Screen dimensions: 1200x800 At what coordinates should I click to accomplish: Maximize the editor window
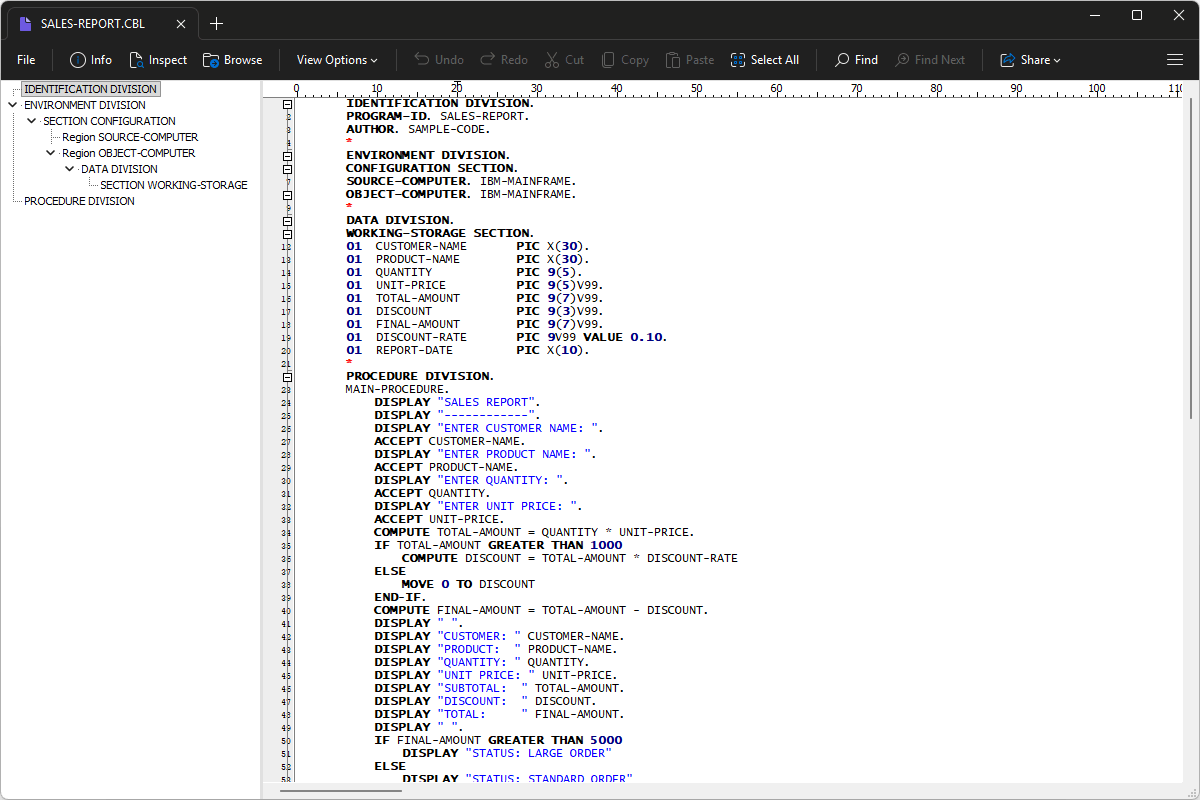pos(1137,15)
